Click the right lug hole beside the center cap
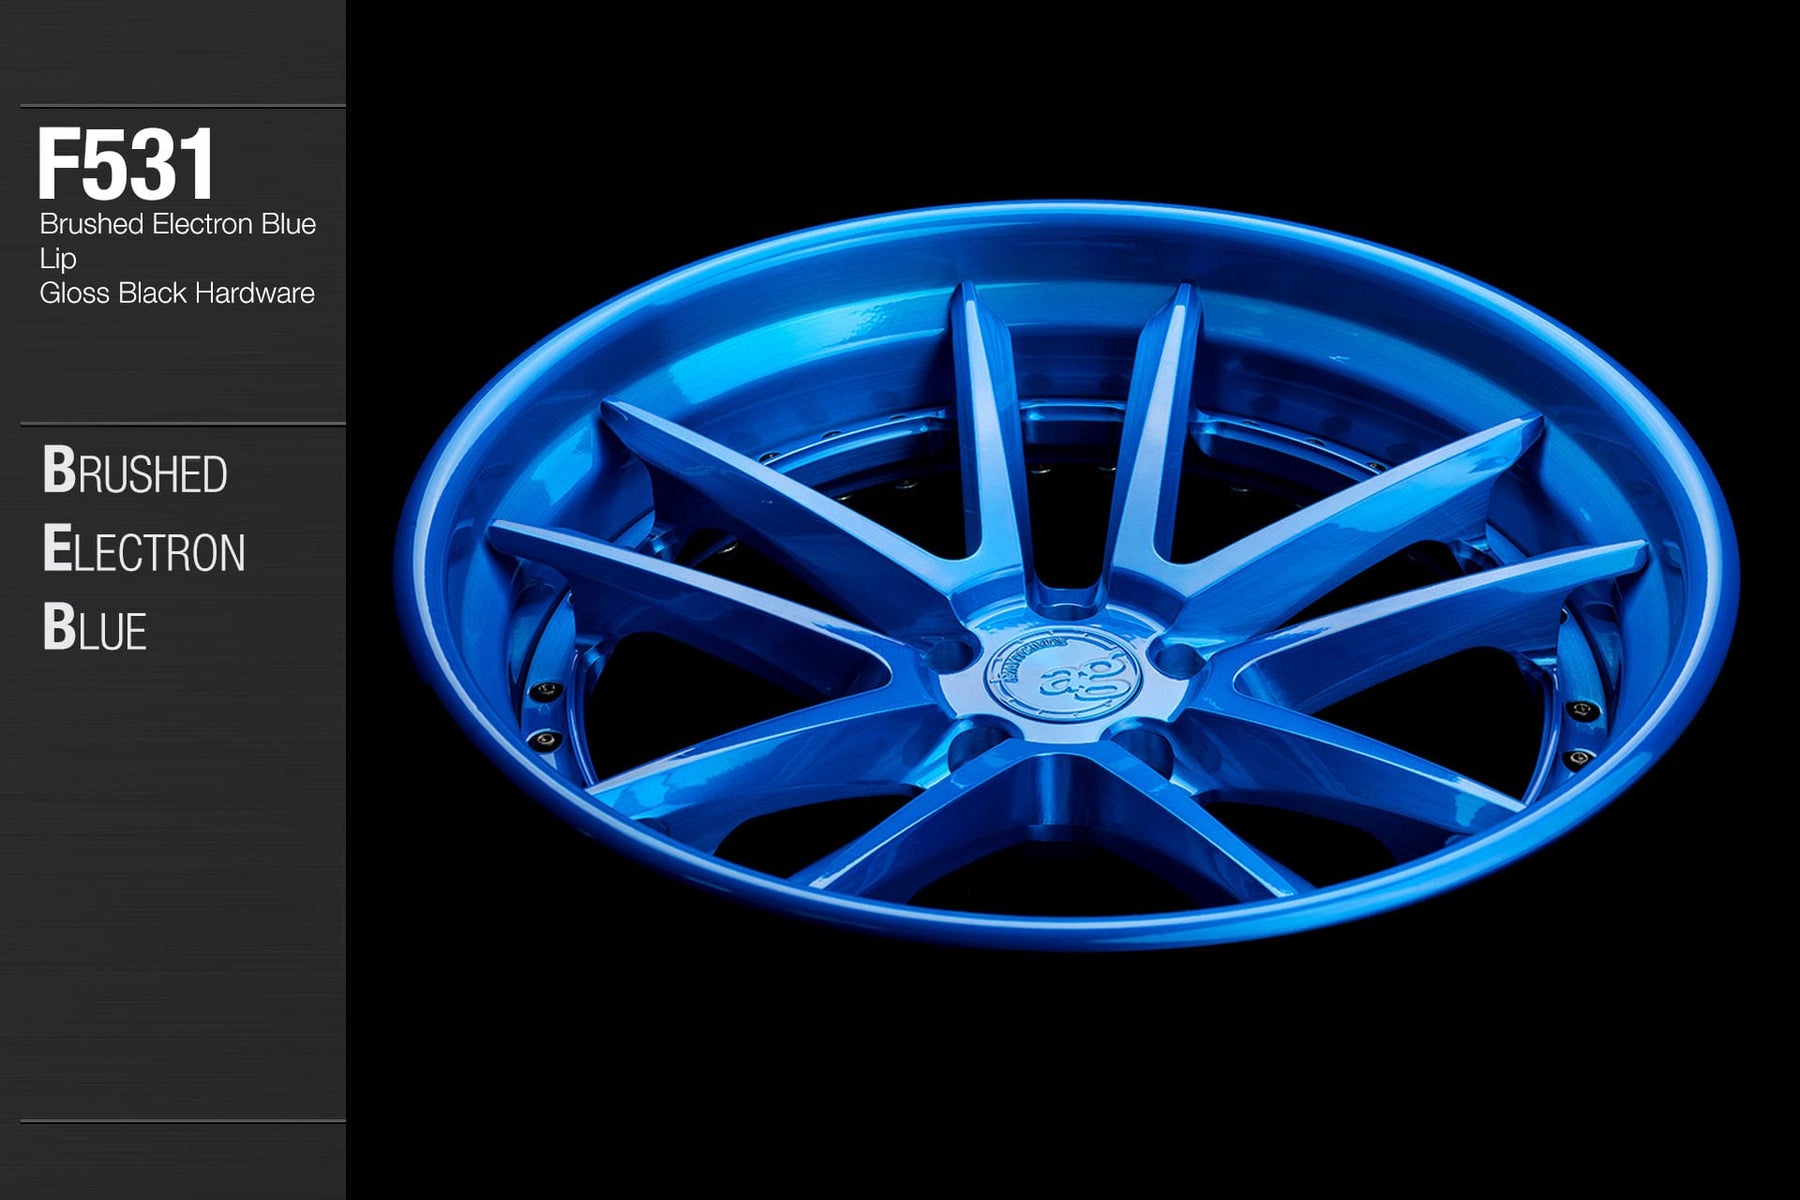Viewport: 1800px width, 1200px height. [x=1180, y=659]
